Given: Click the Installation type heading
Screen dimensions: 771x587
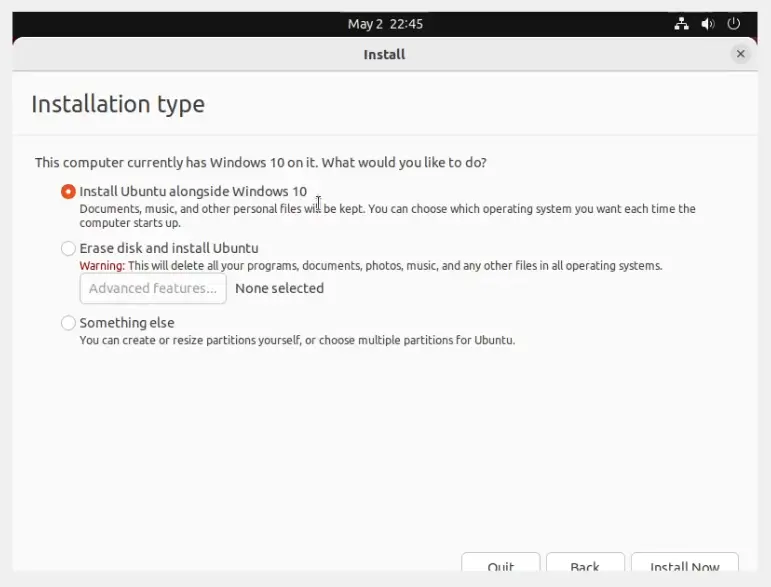Looking at the screenshot, I should [118, 104].
